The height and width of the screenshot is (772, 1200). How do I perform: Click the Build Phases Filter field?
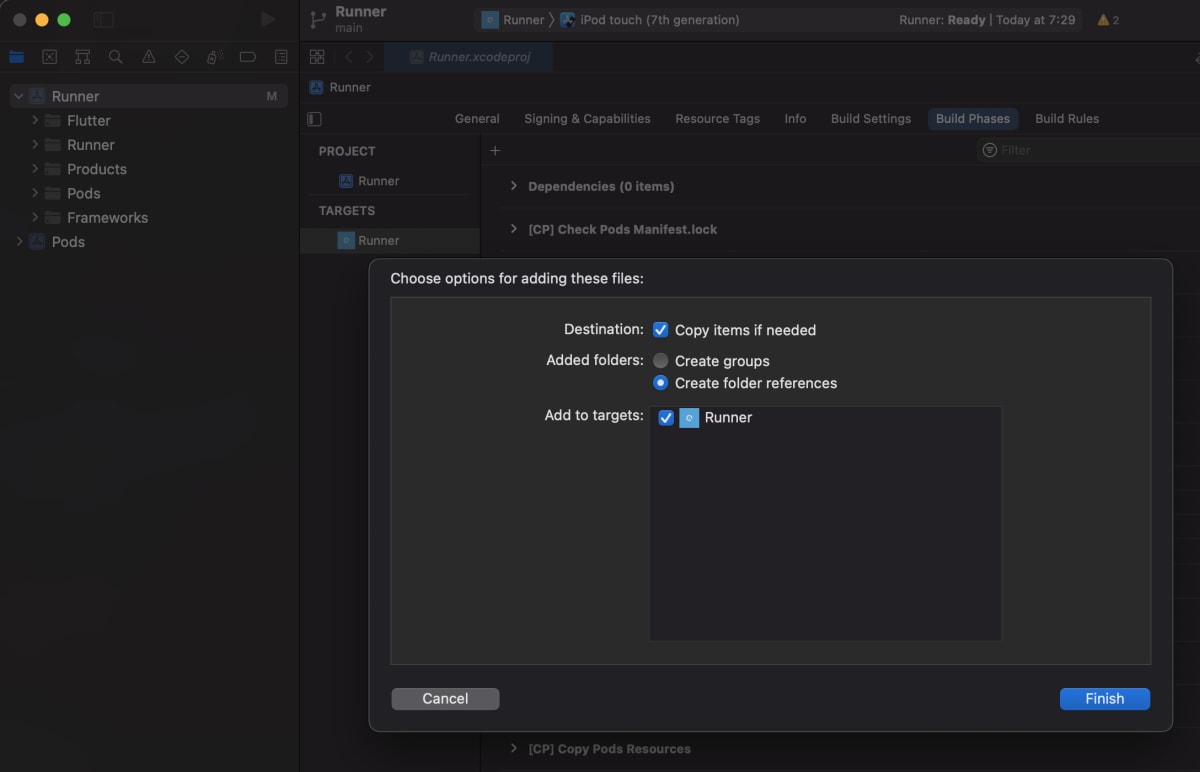click(1088, 150)
